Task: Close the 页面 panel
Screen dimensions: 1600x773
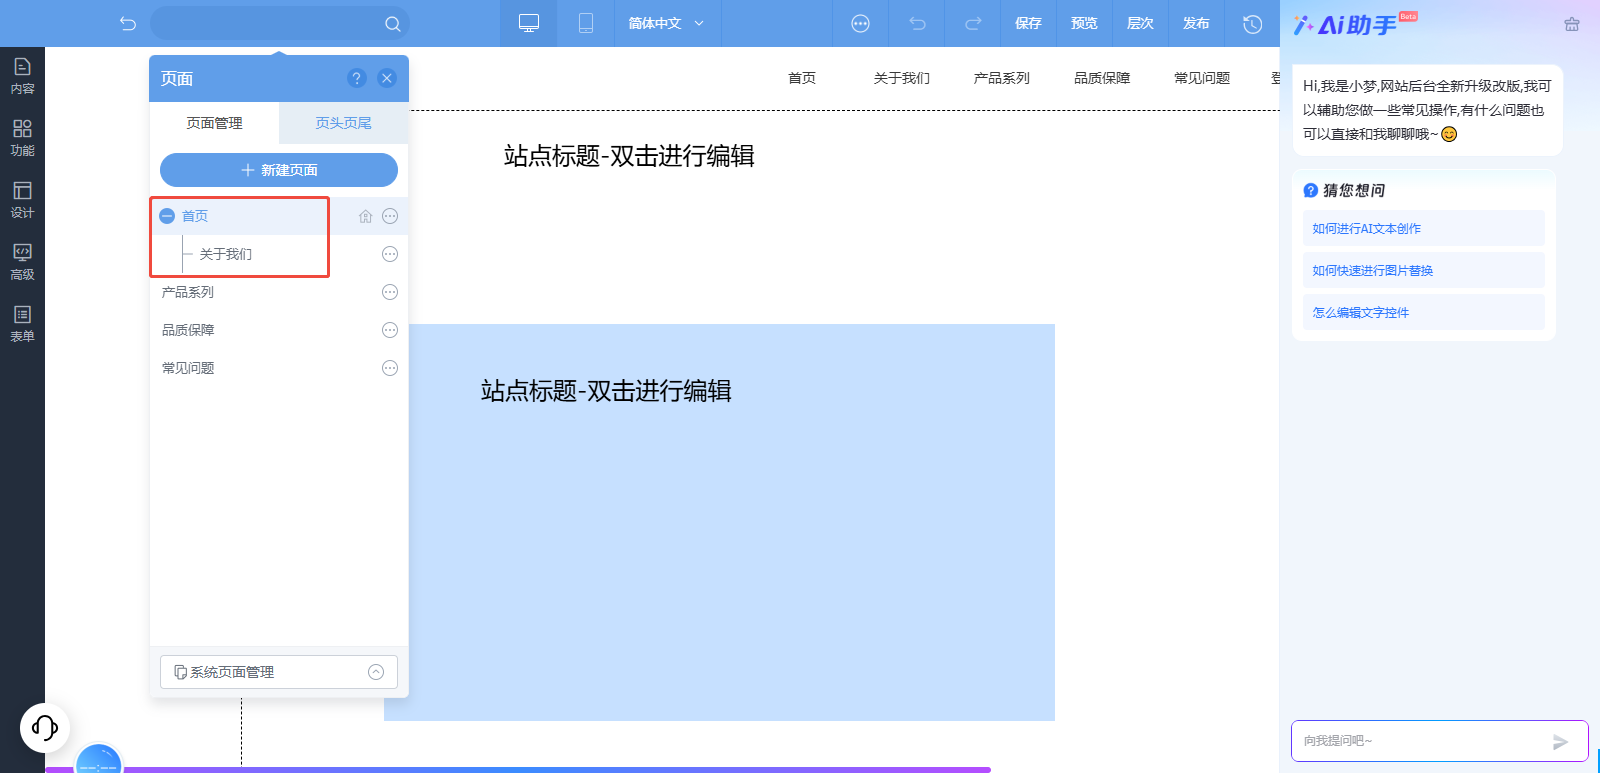Action: pos(387,78)
